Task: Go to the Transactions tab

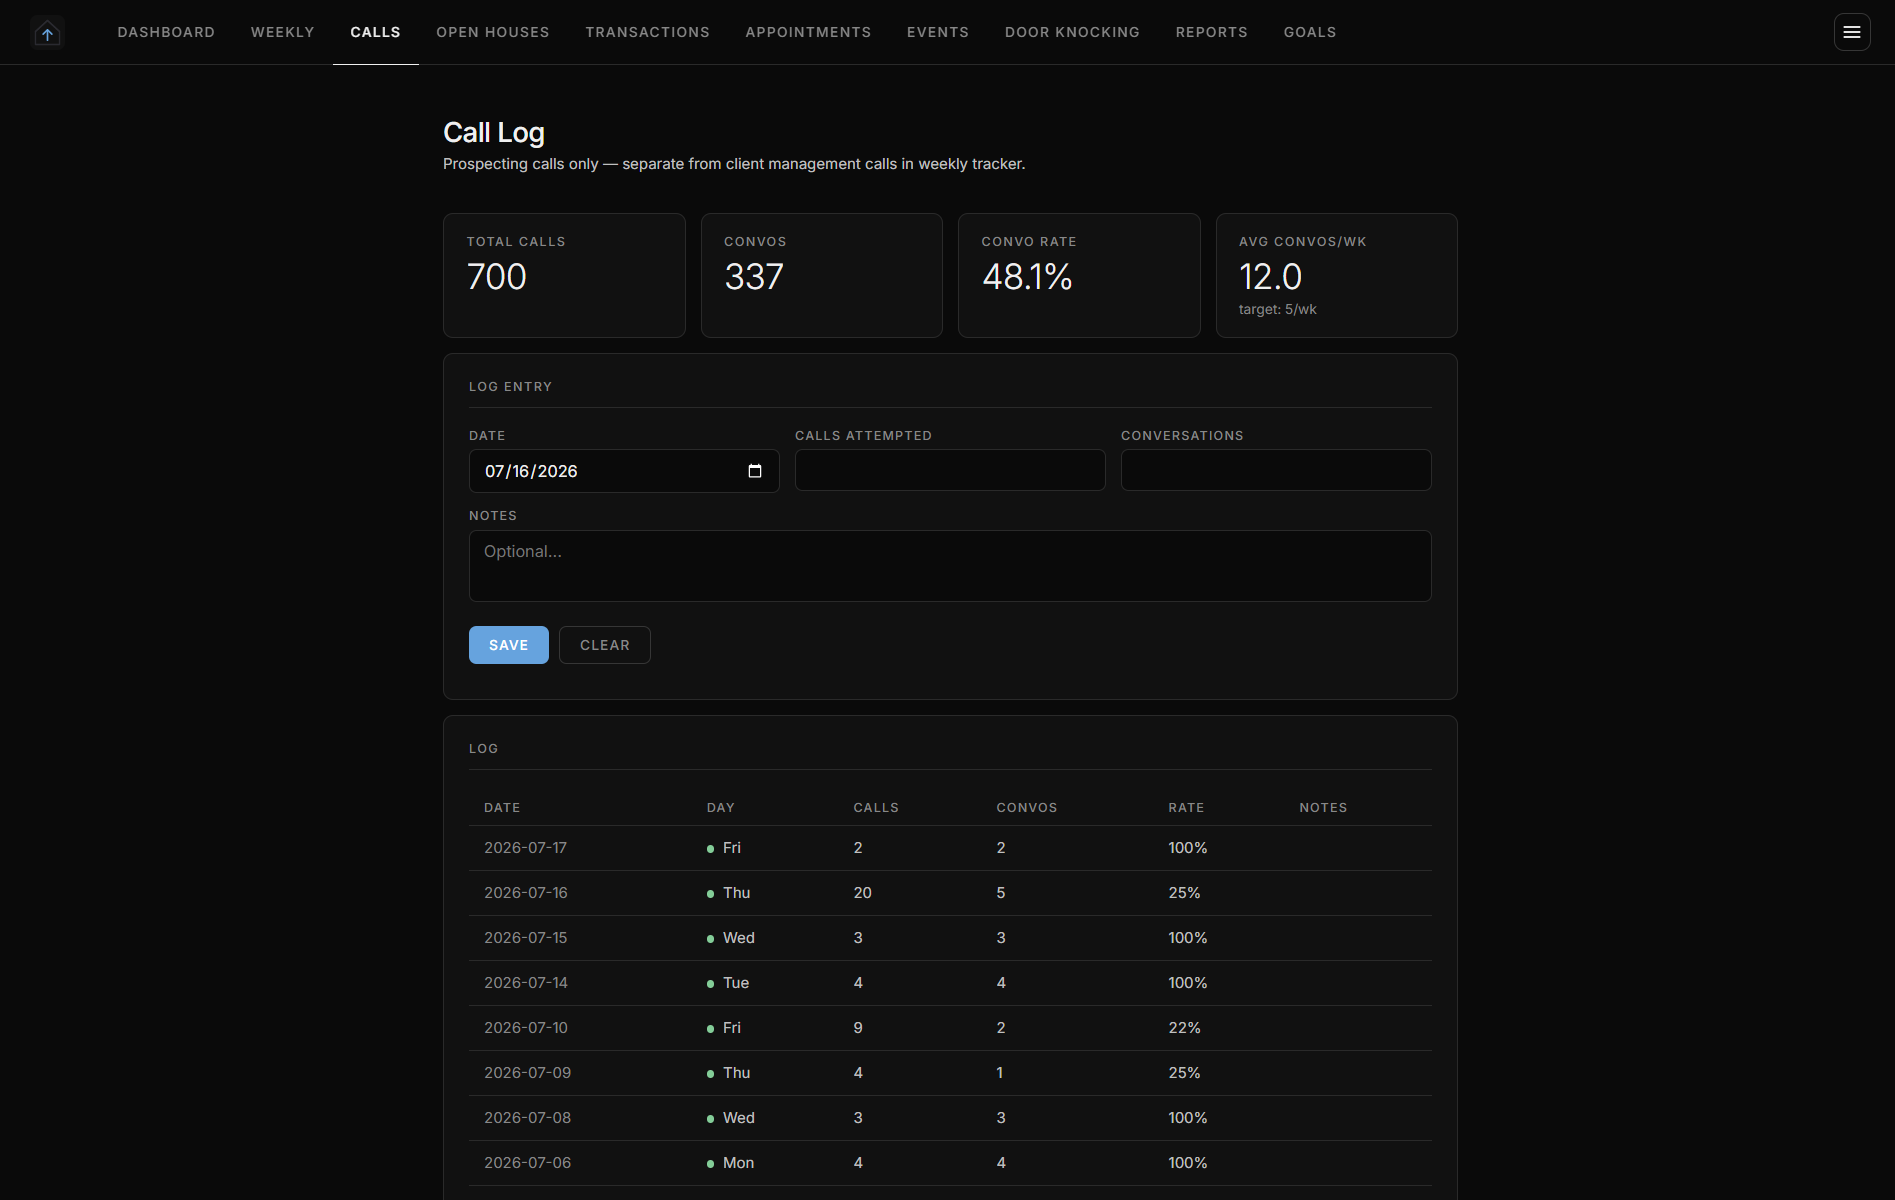Action: tap(648, 32)
